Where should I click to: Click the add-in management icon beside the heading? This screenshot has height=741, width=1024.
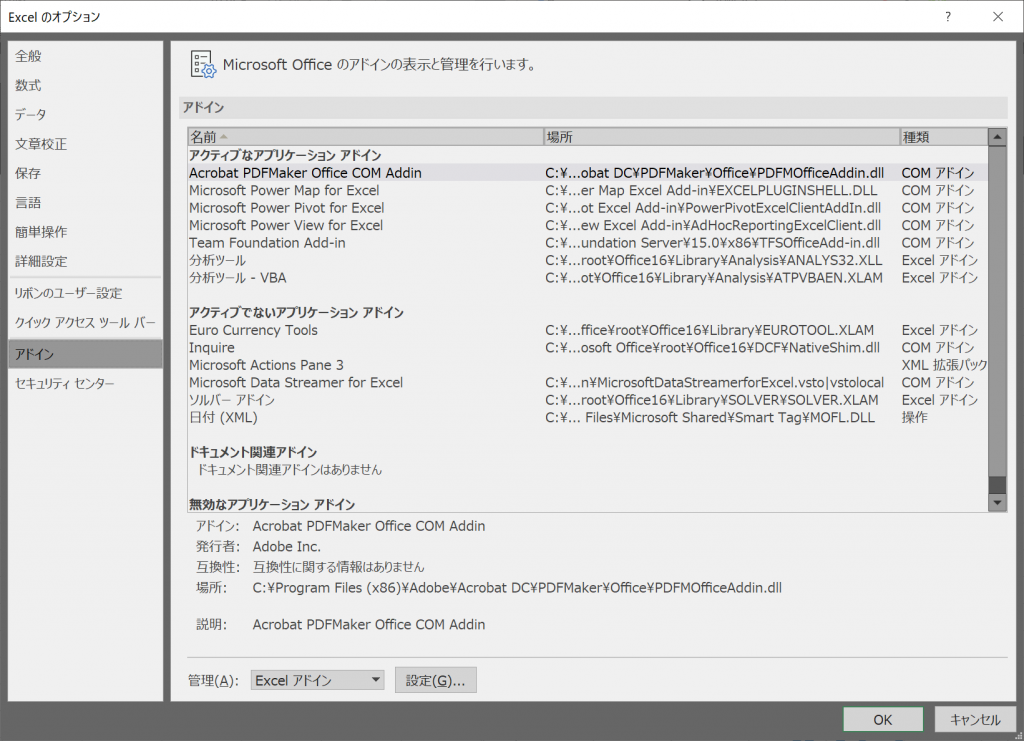[x=202, y=63]
